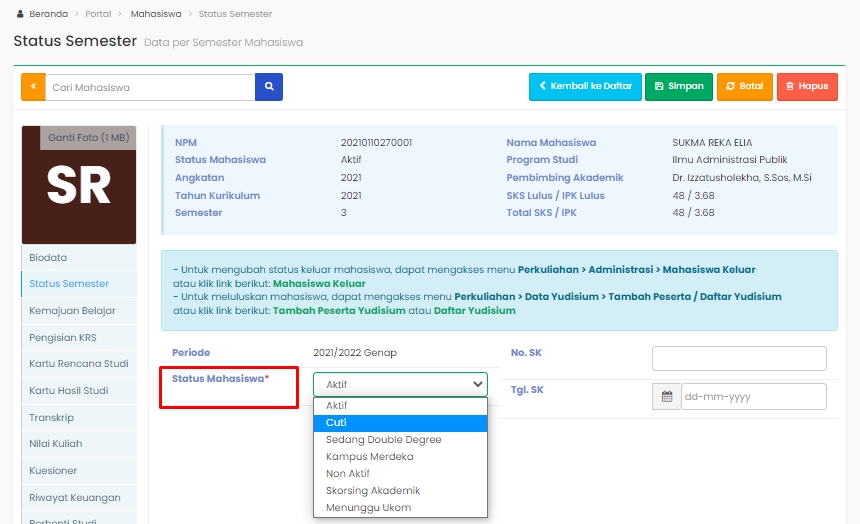Click Ganti Foto on profile picture
Viewport: 860px width, 524px height.
pos(87,137)
